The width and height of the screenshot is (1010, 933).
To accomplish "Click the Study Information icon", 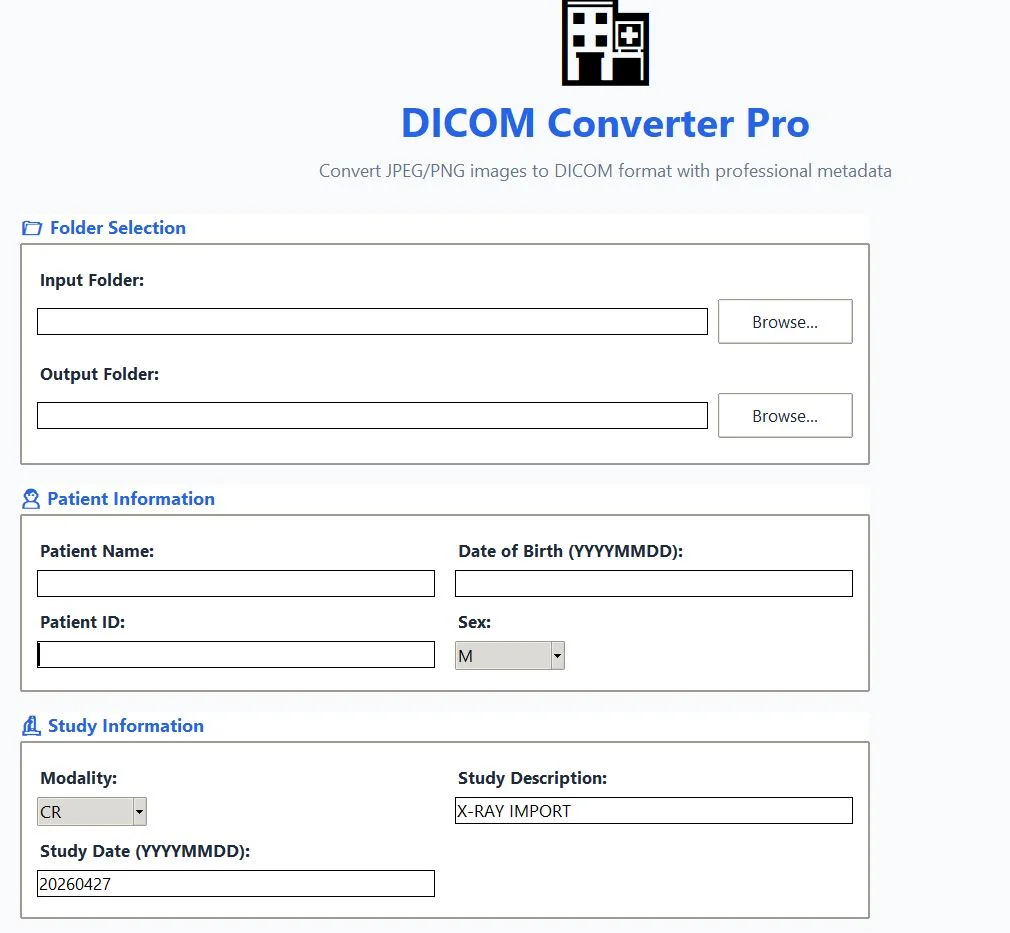I will [31, 726].
